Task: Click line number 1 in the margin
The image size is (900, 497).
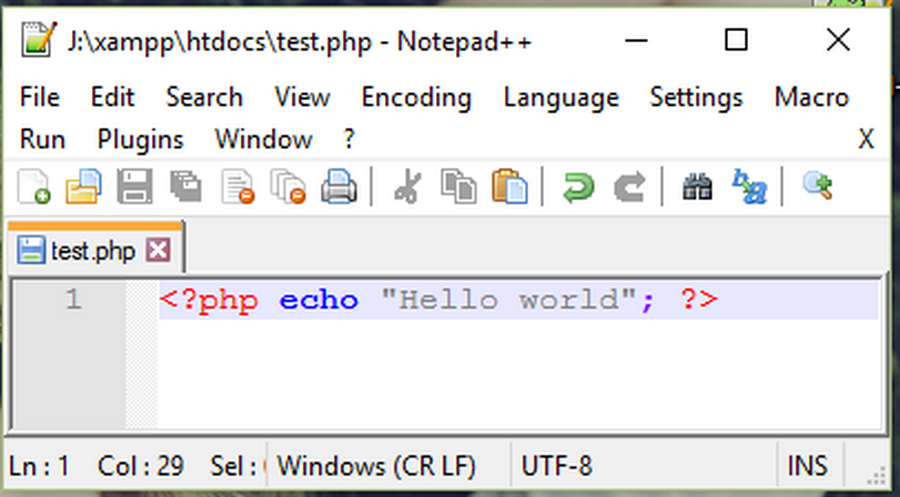Action: tap(73, 300)
